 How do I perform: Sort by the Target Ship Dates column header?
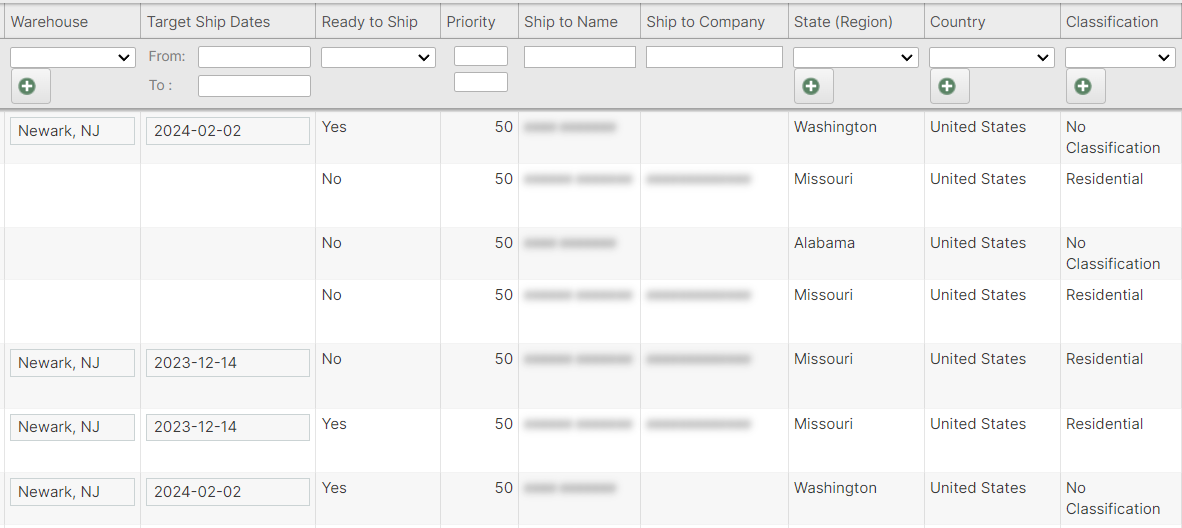coord(208,22)
